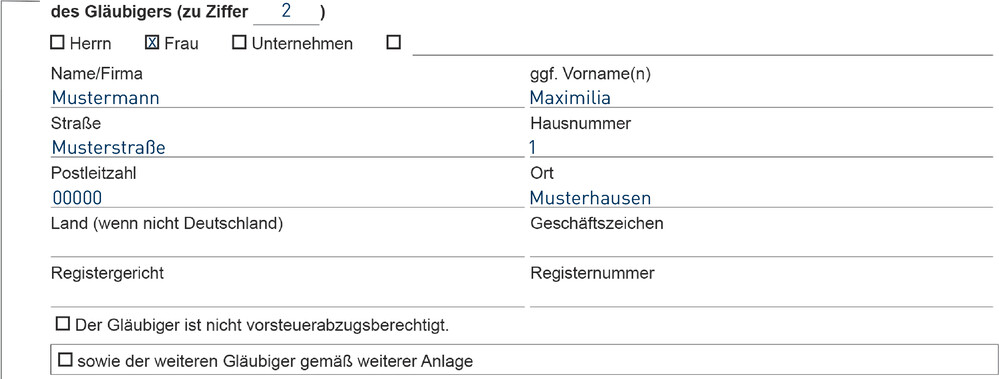Click the Ziffer number field containing 2
This screenshot has width=999, height=379.
click(x=286, y=13)
